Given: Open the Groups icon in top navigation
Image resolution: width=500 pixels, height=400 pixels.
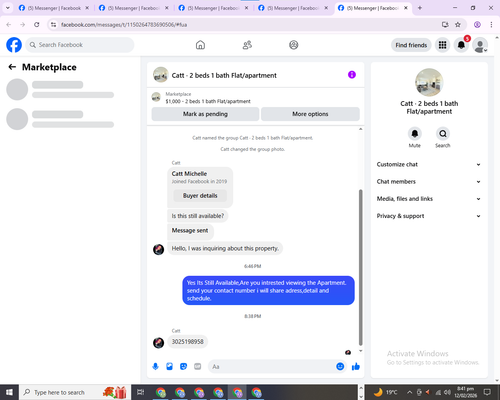Looking at the screenshot, I should (294, 45).
